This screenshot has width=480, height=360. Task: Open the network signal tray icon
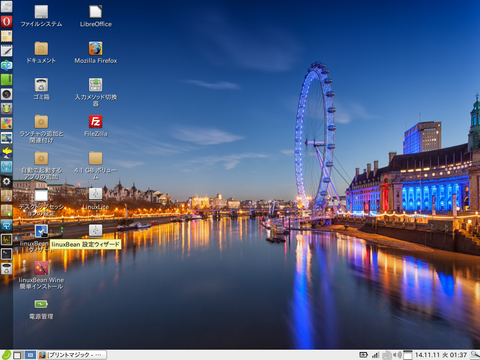(376, 355)
